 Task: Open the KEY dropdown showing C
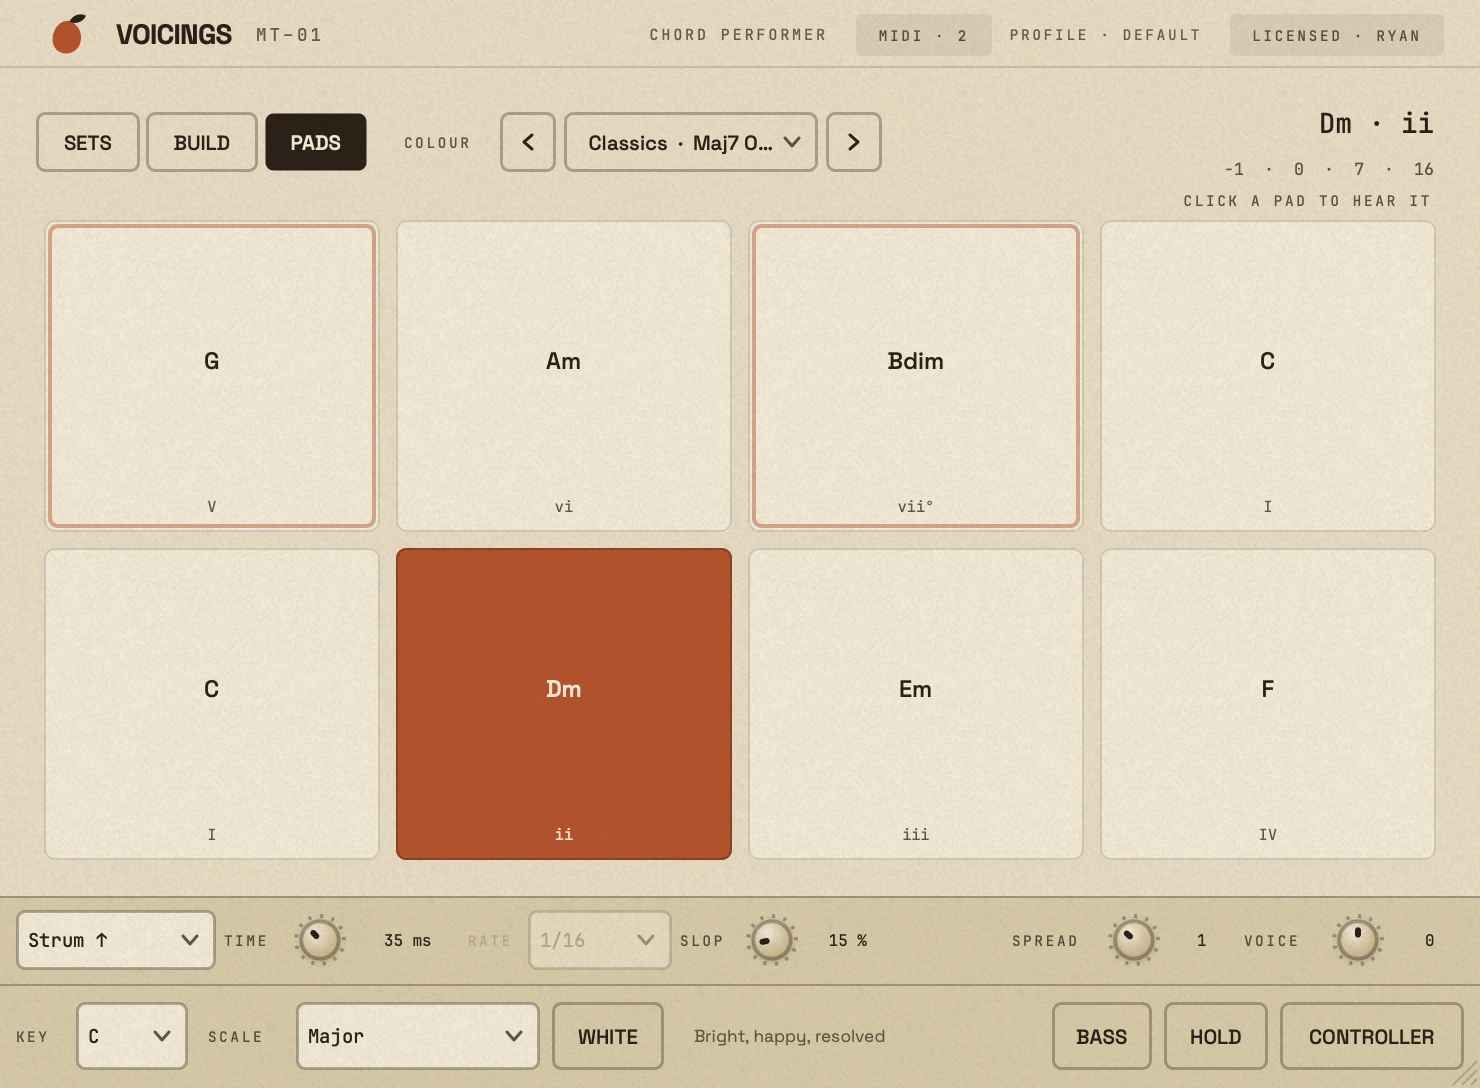[132, 1036]
